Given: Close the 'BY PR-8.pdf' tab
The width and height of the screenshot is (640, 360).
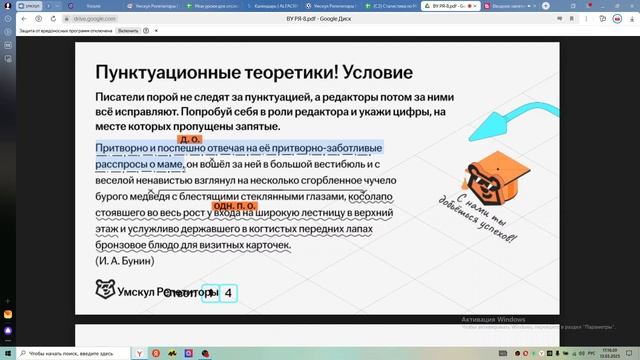Looking at the screenshot, I should 475,6.
